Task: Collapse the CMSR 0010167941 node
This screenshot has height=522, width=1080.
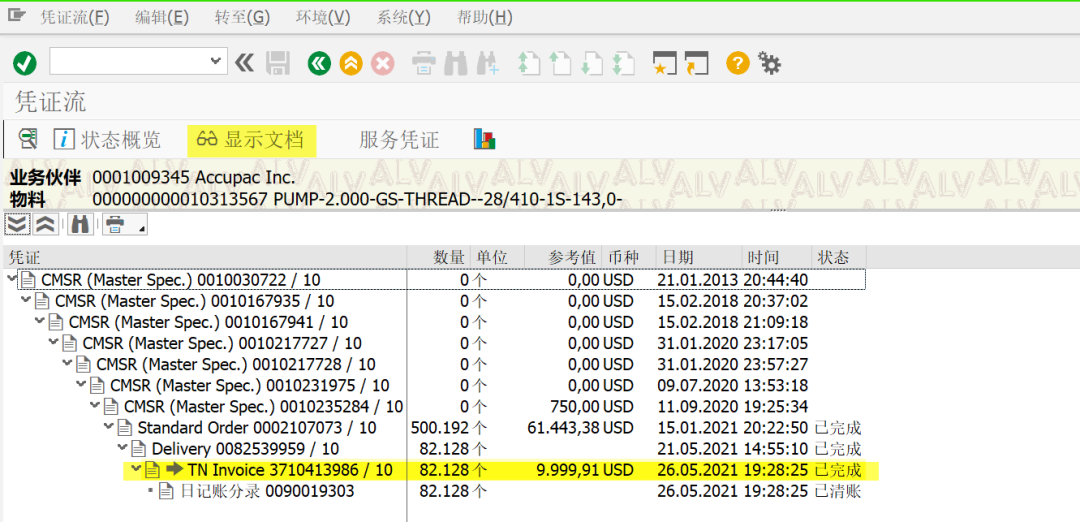Action: coord(39,321)
